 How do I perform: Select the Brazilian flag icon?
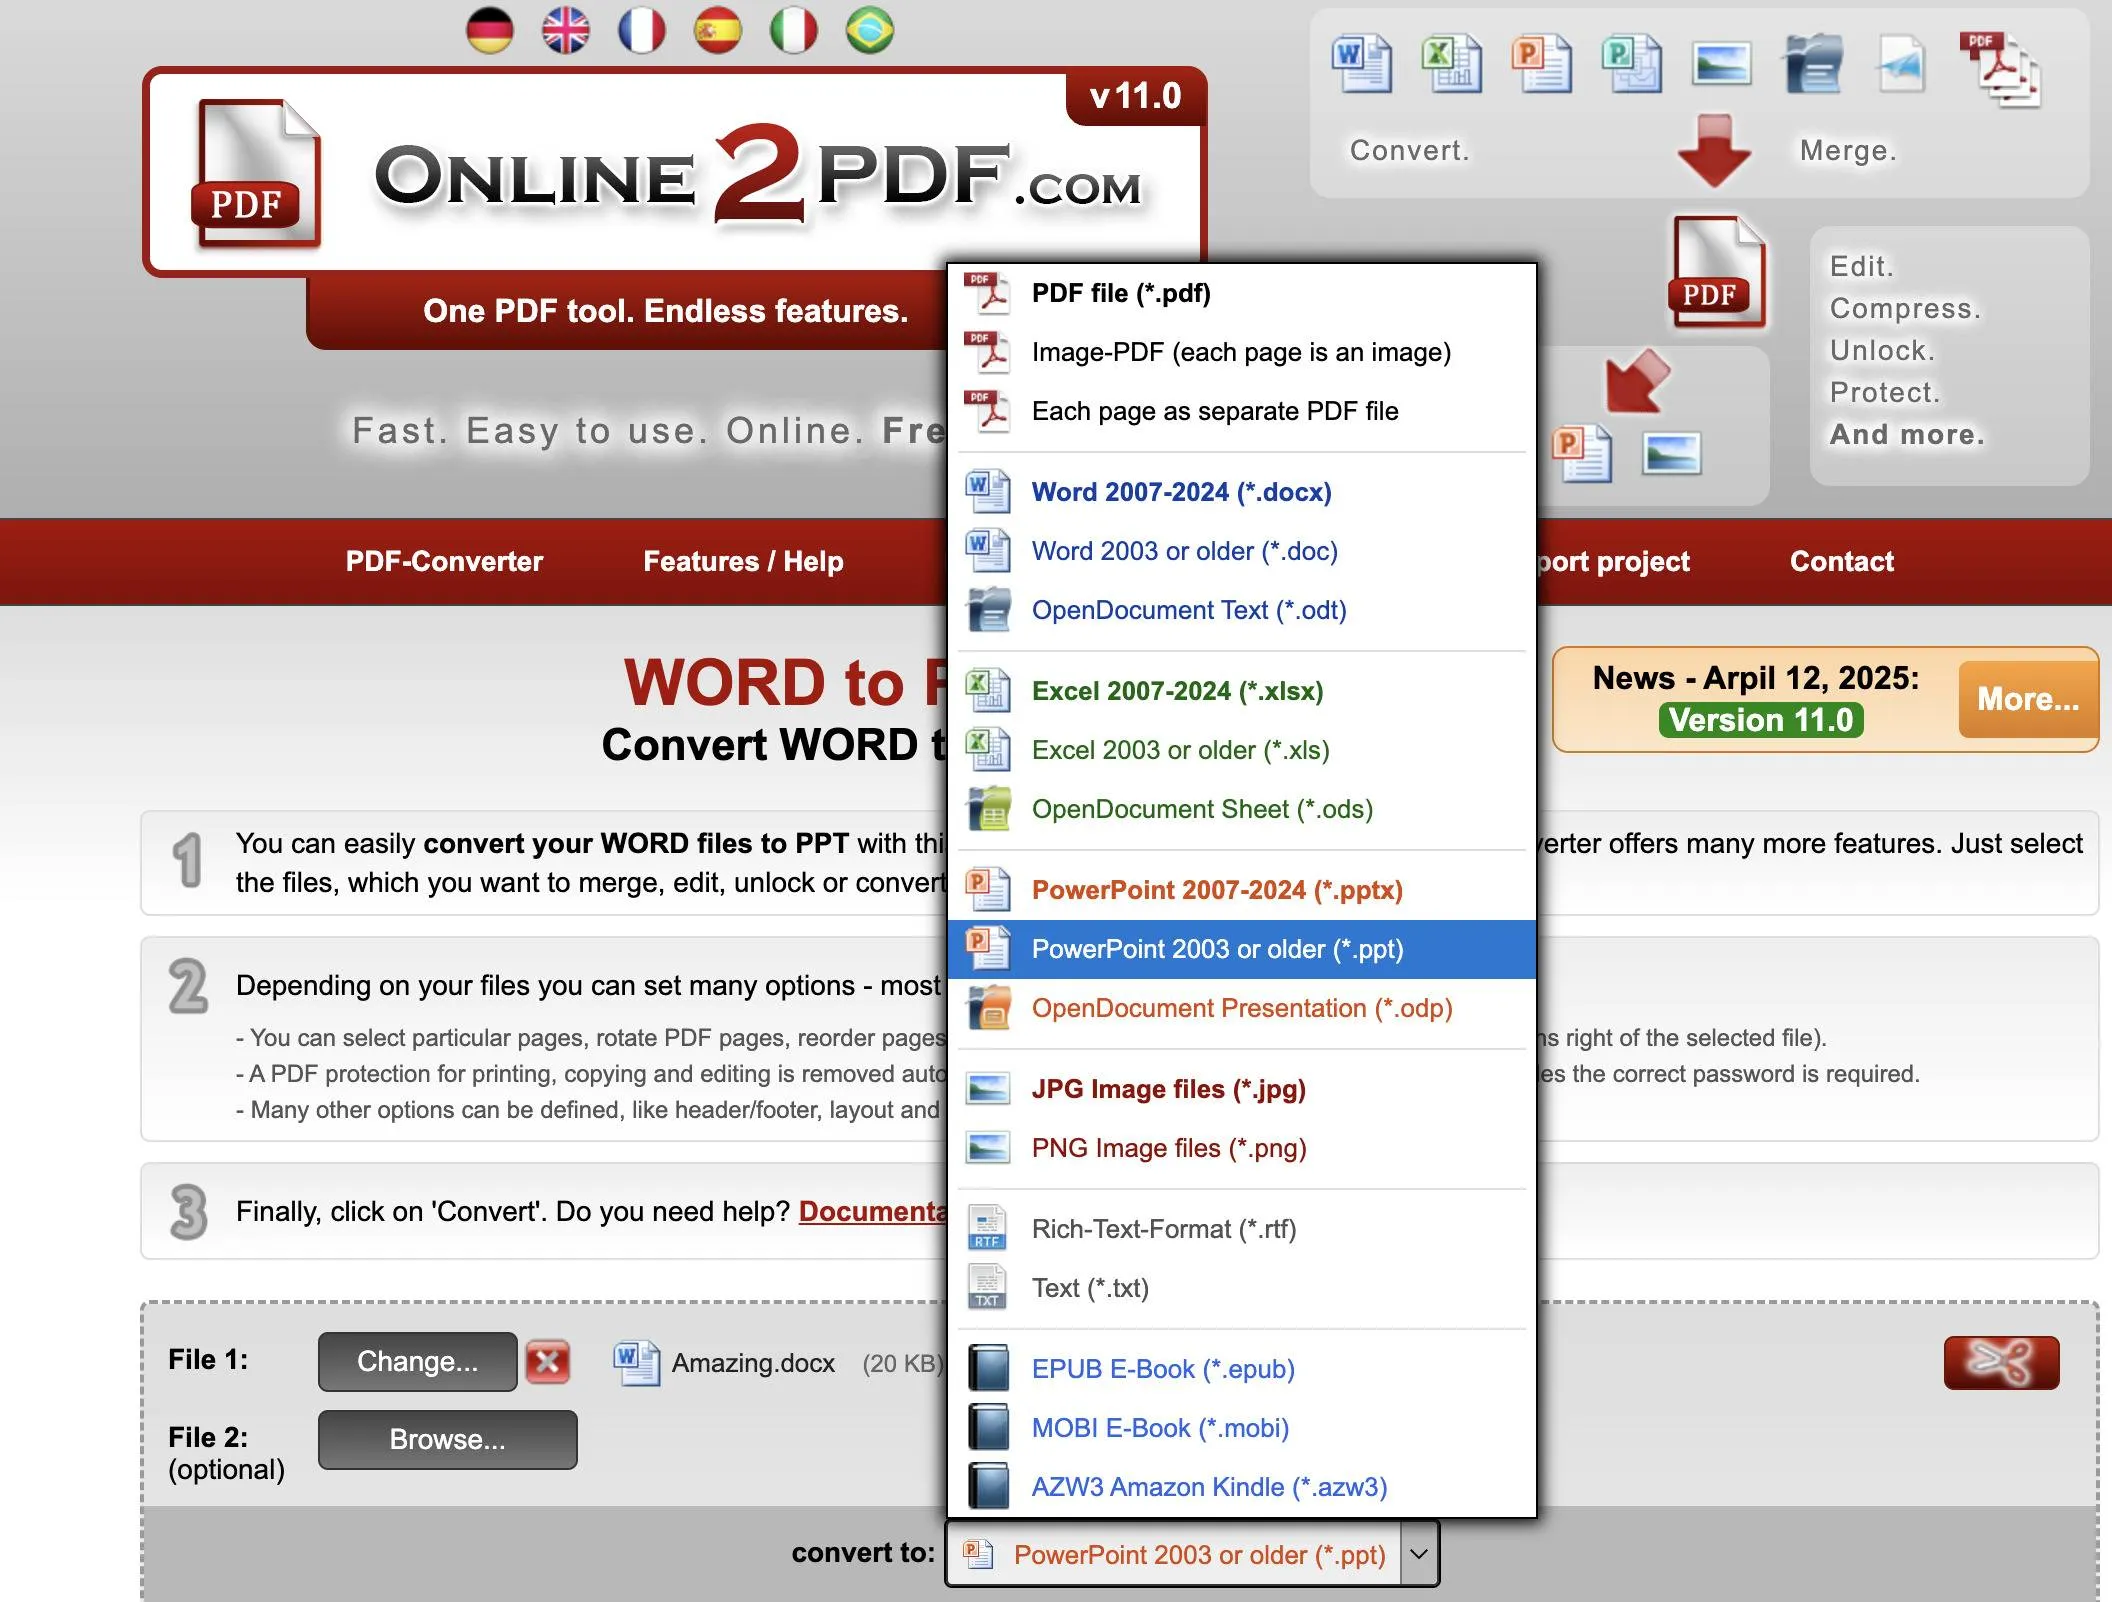click(870, 30)
